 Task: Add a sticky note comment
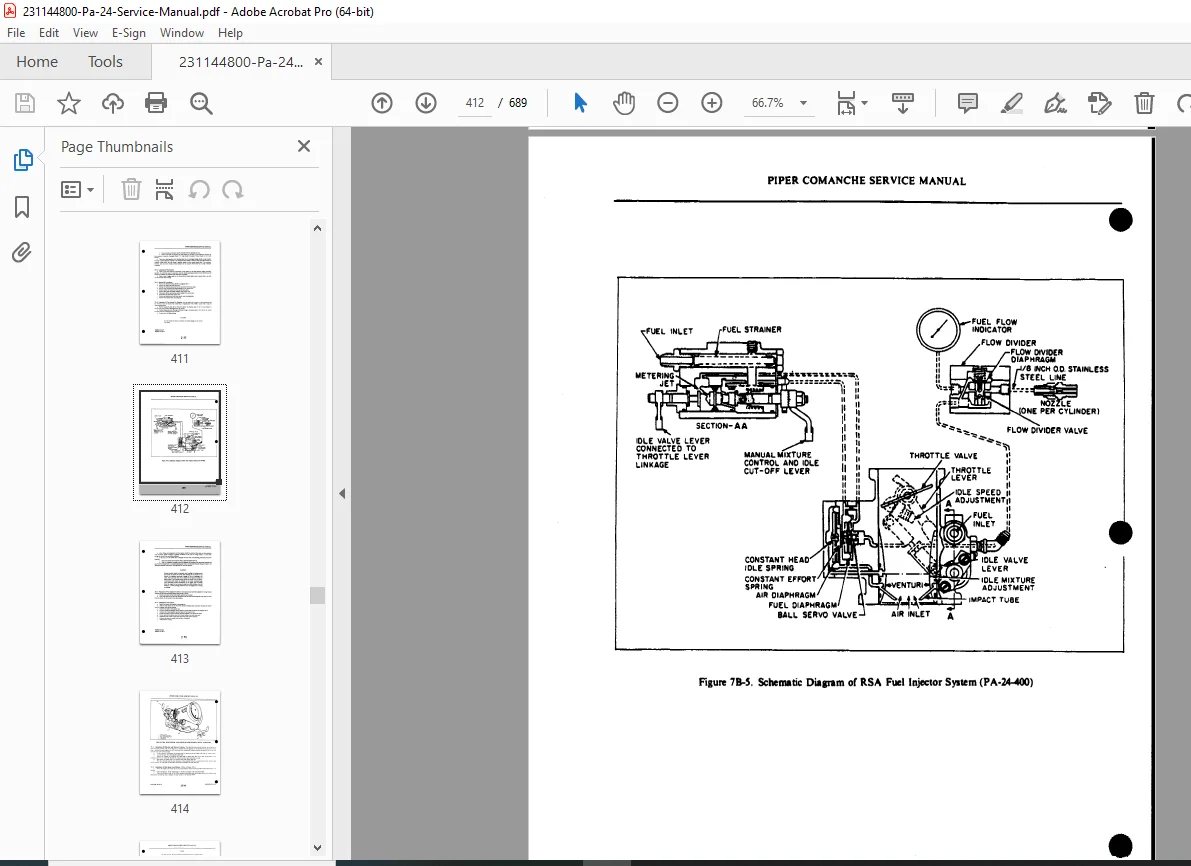tap(968, 103)
